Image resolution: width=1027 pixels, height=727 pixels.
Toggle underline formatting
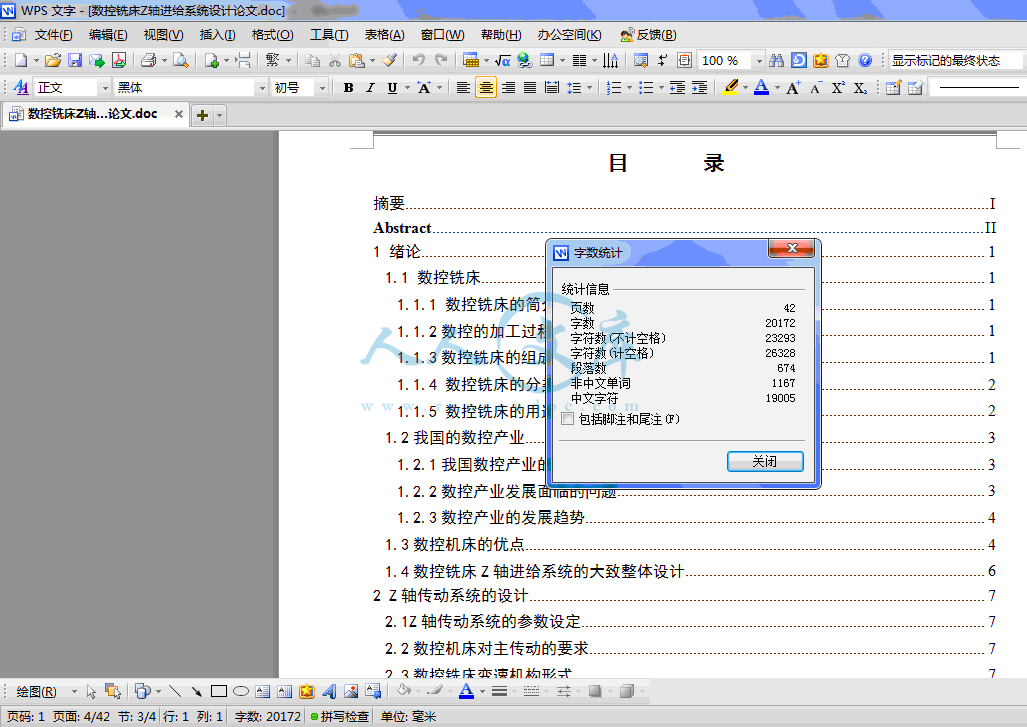pyautogui.click(x=392, y=88)
